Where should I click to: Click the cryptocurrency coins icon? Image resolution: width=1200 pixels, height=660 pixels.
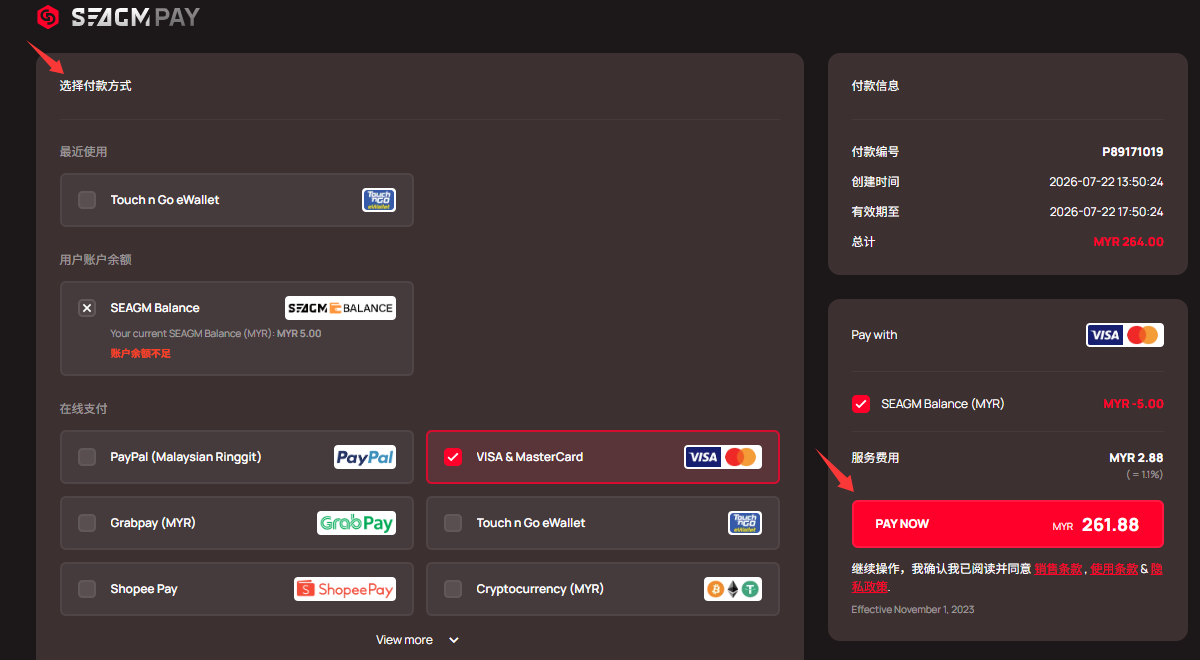tap(733, 589)
